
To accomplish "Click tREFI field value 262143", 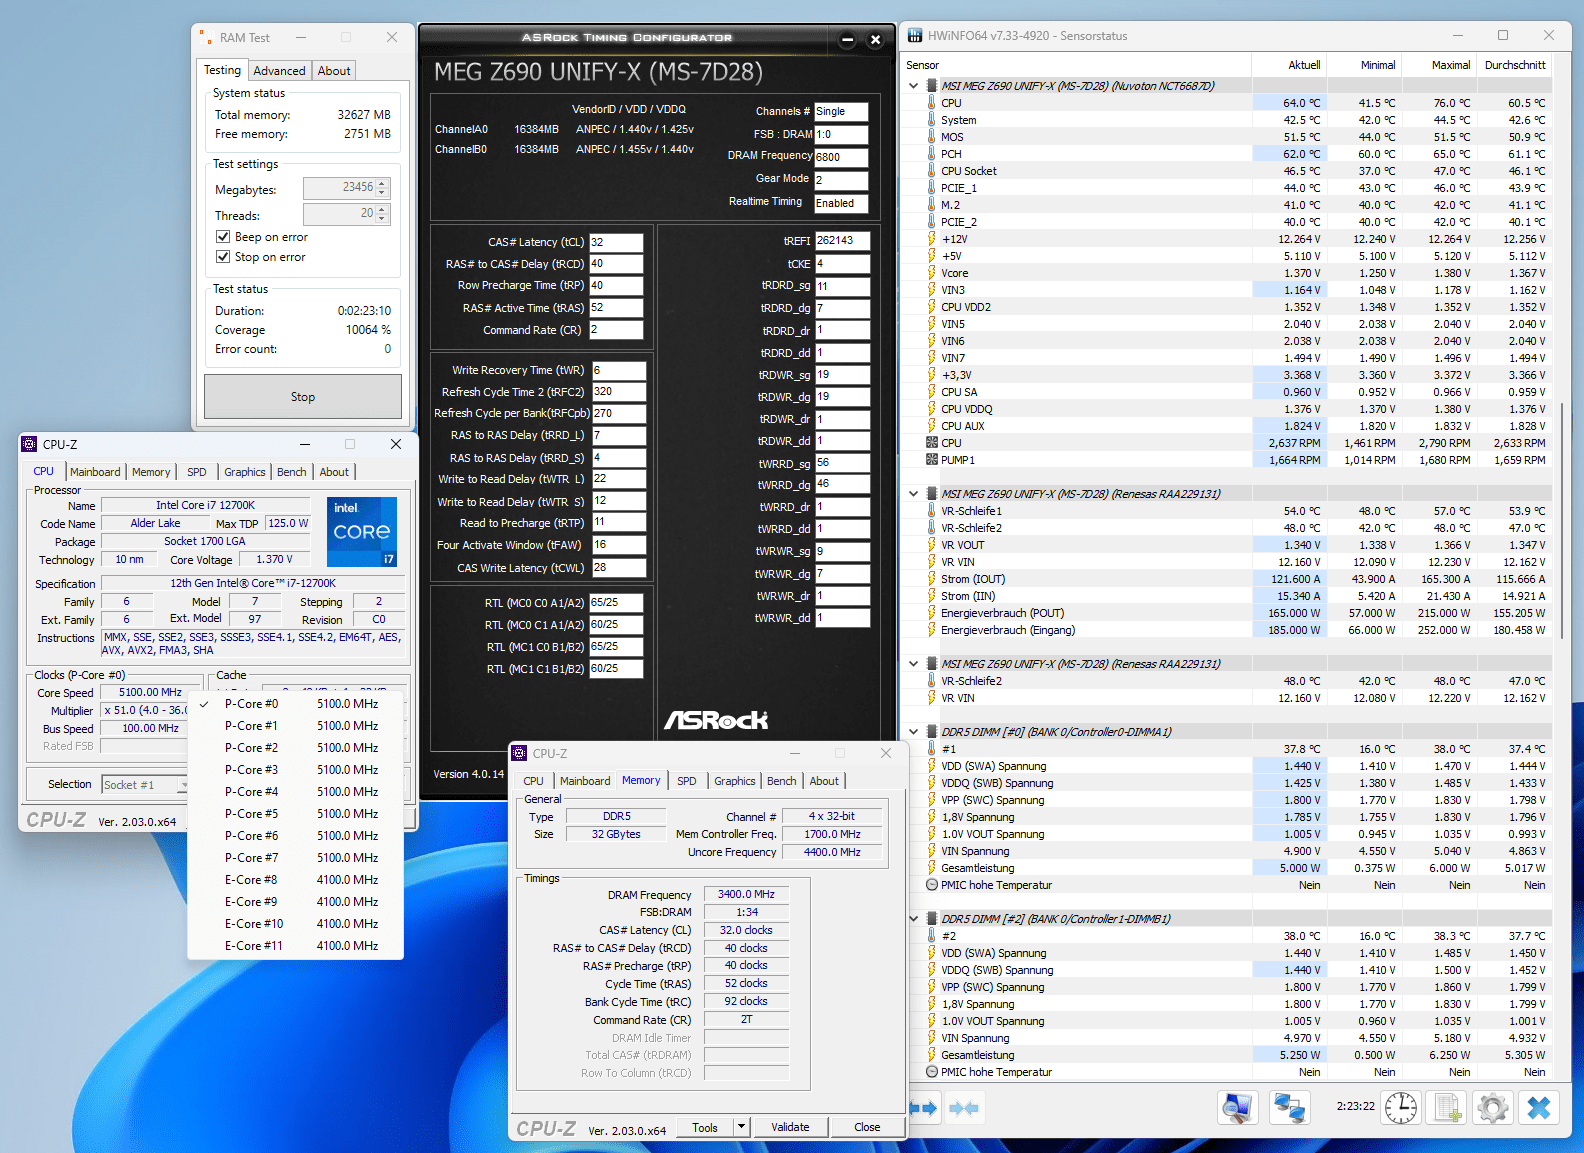I will (842, 240).
